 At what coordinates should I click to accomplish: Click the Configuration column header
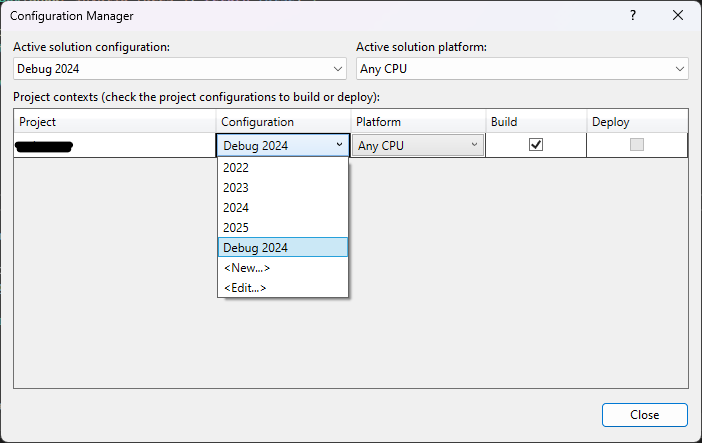click(283, 121)
